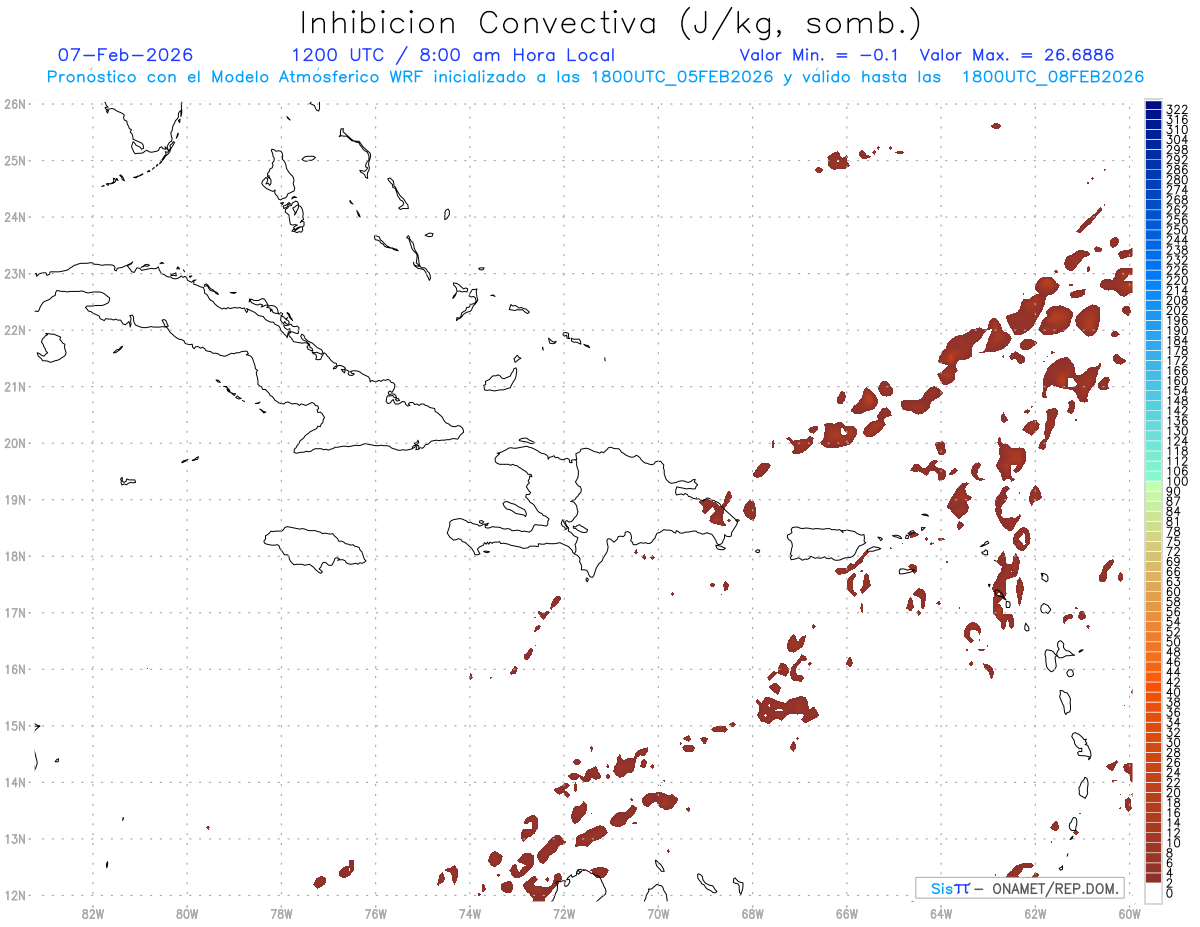The image size is (1200, 927).
Task: Click the '23N' latitude label
Action: [x=14, y=273]
